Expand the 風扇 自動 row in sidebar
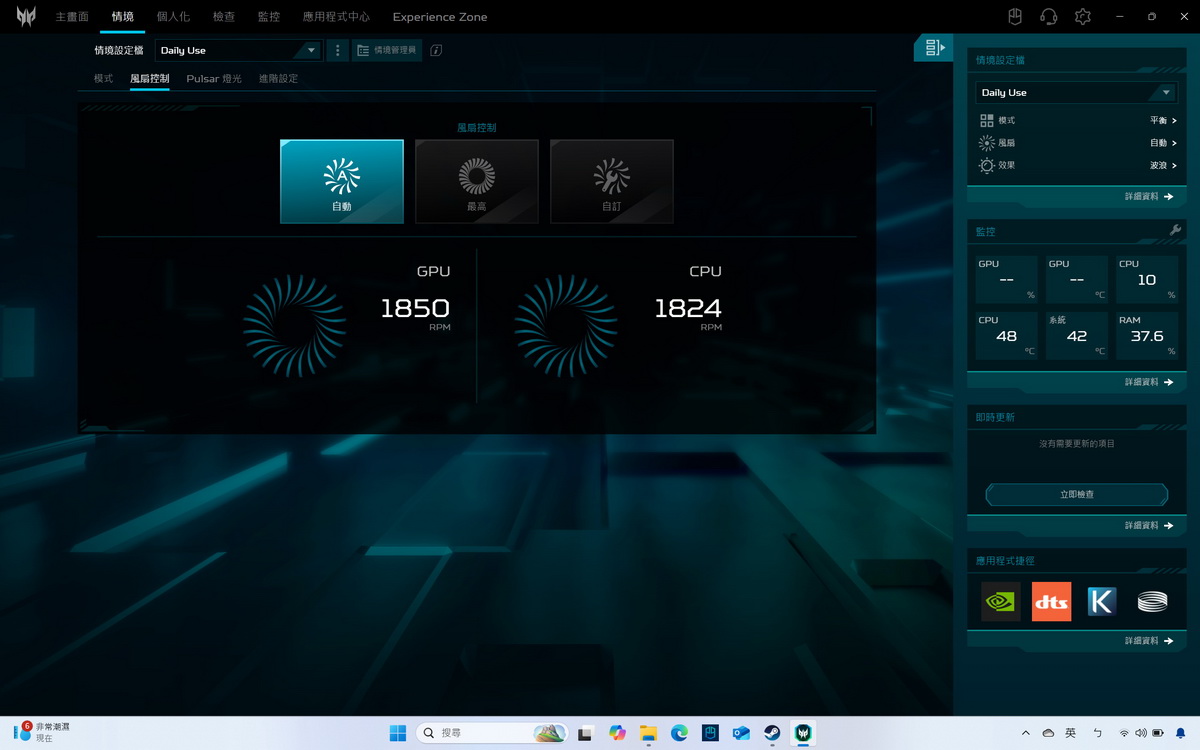This screenshot has width=1200, height=750. pos(1076,143)
